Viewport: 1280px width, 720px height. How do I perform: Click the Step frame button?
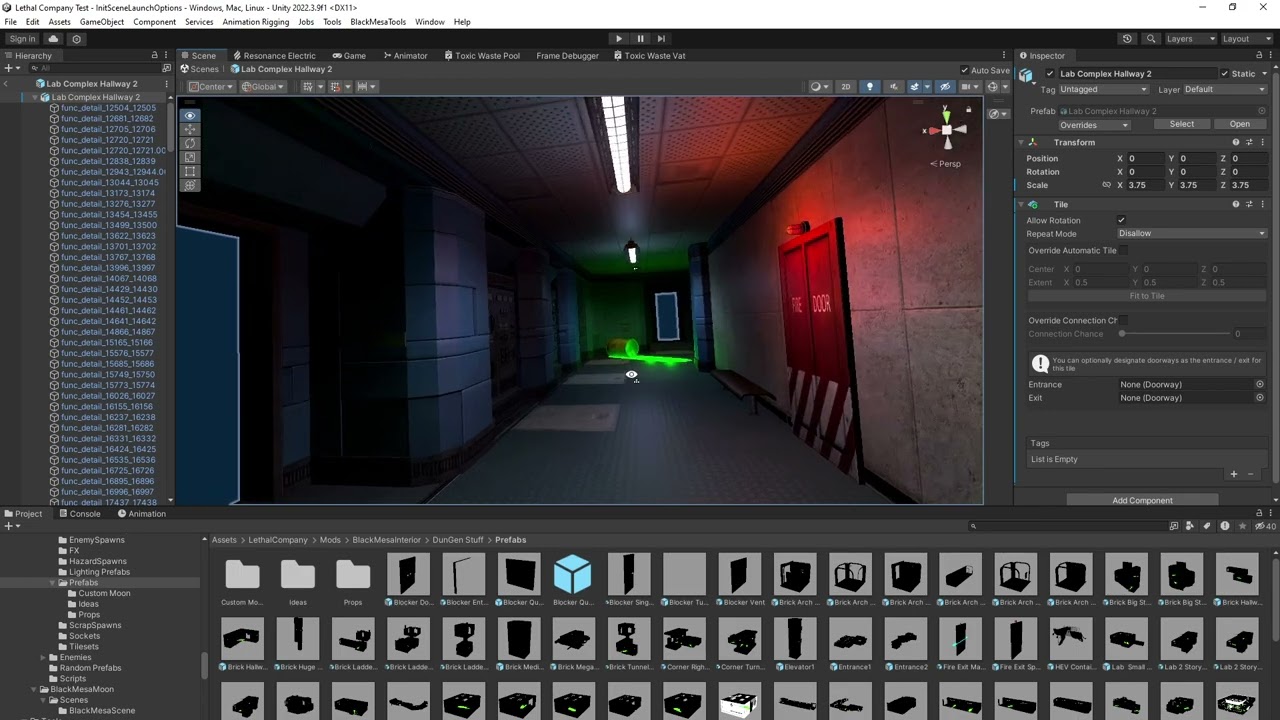click(661, 39)
